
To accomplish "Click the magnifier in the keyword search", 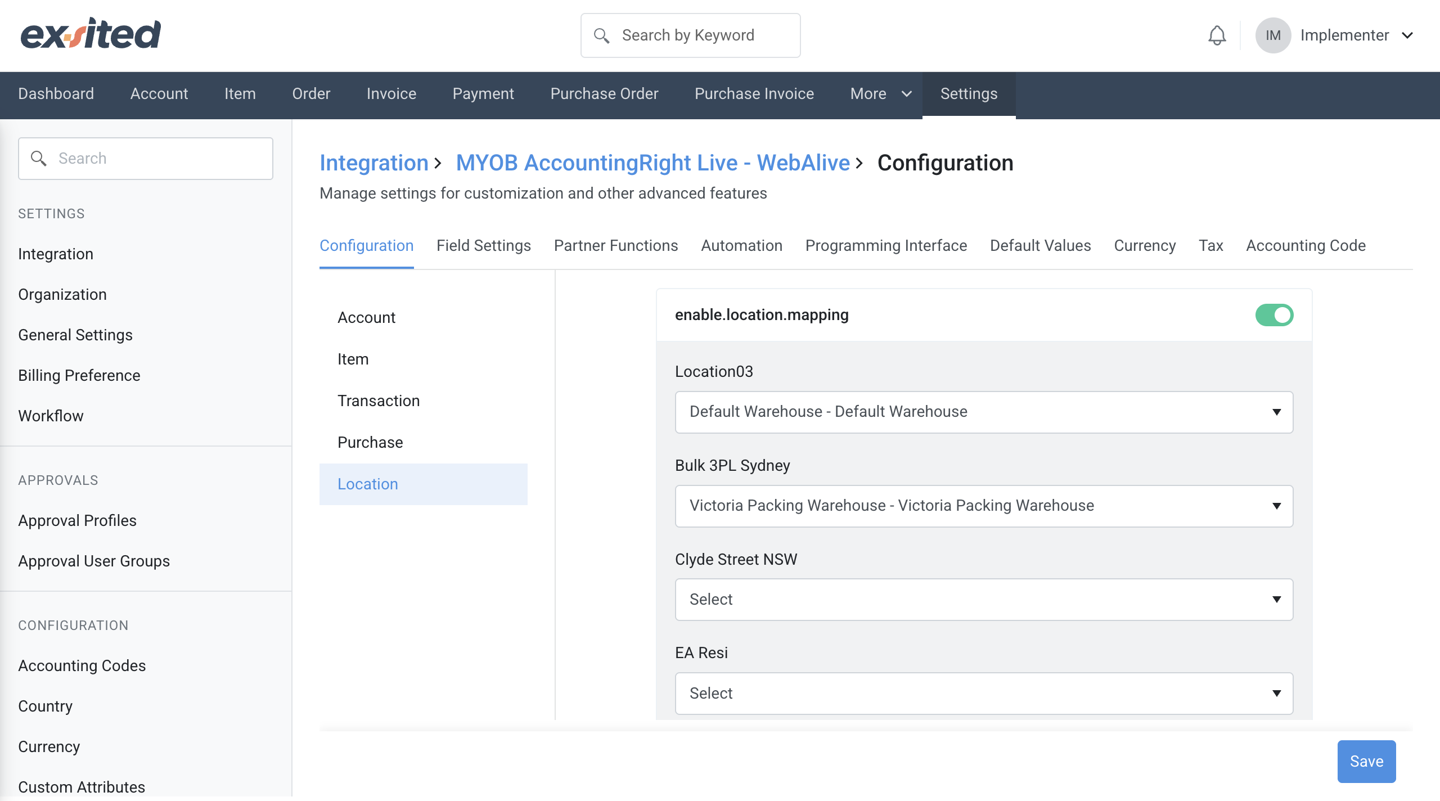I will coord(601,36).
